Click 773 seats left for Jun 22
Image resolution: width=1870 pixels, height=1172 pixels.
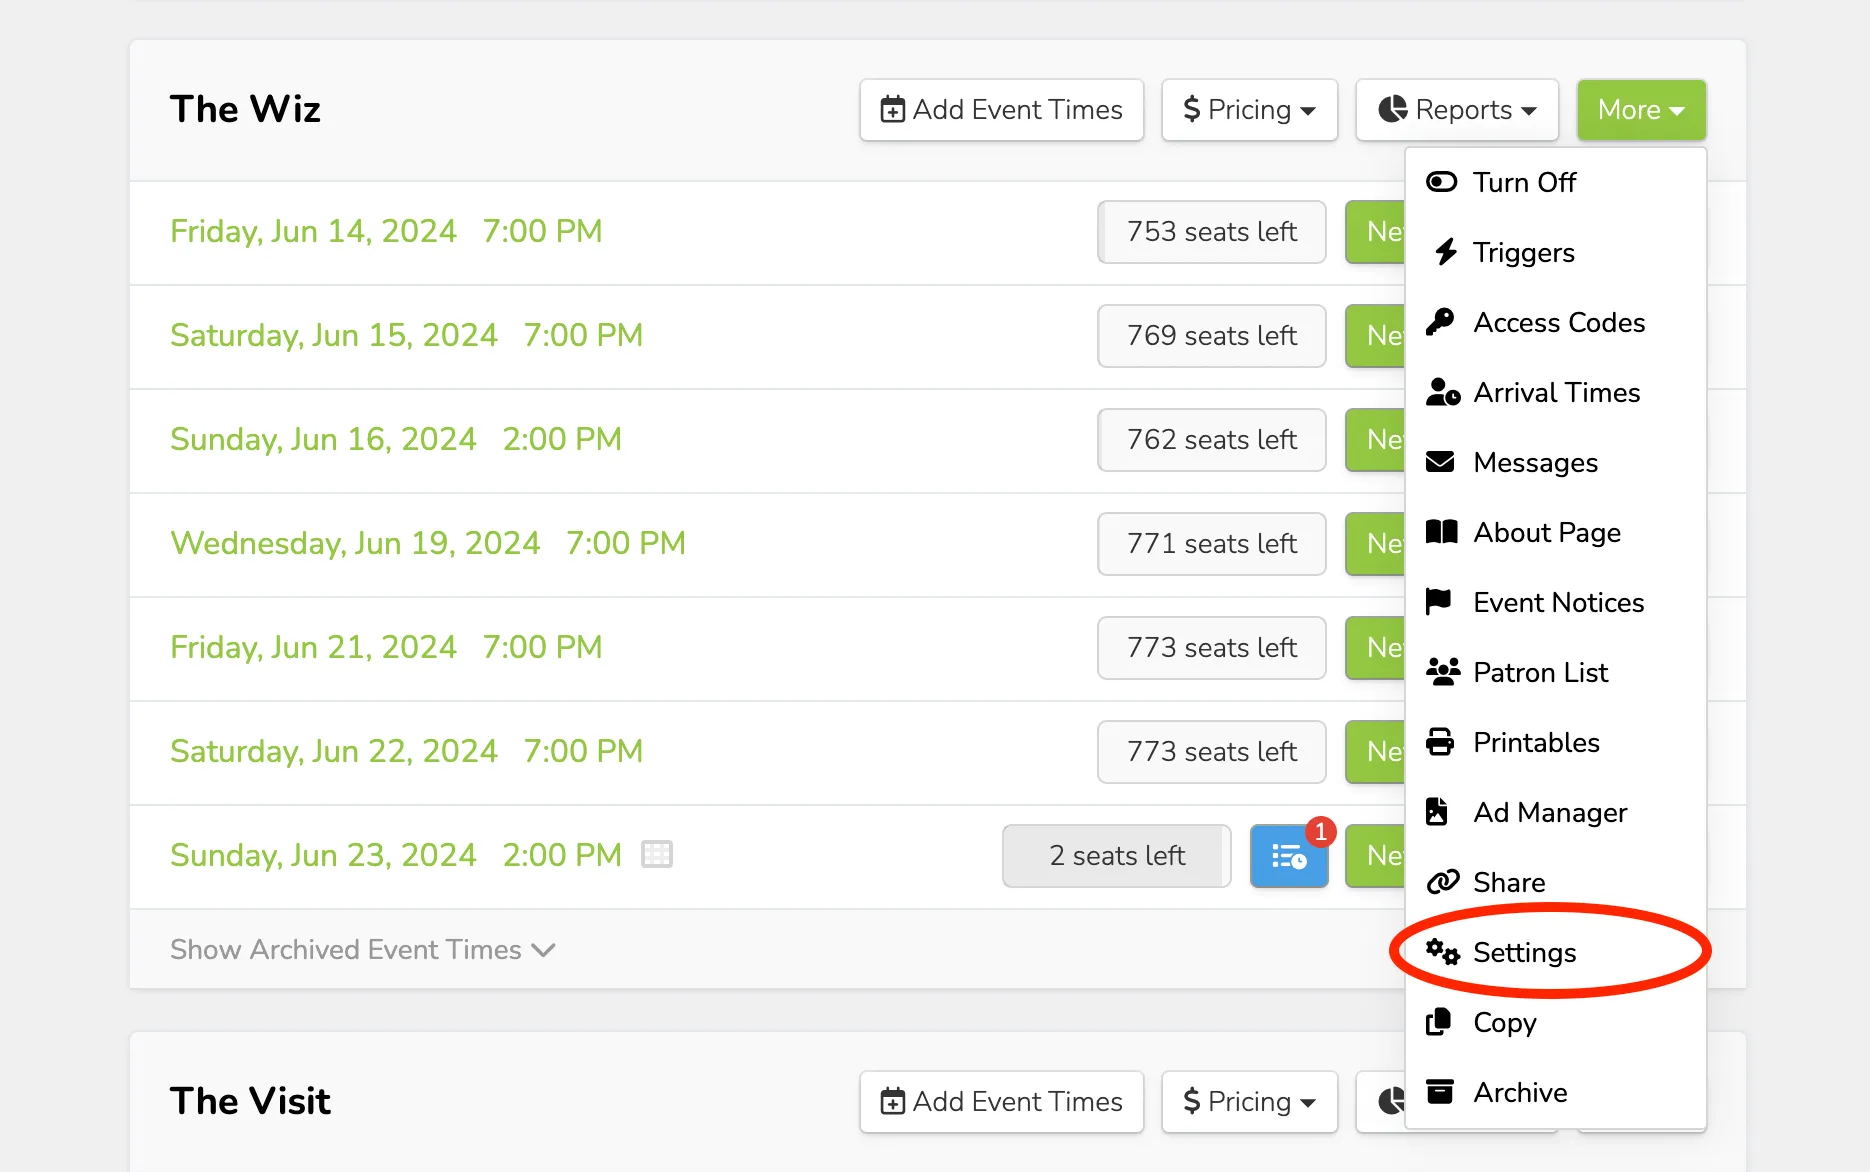coord(1212,752)
